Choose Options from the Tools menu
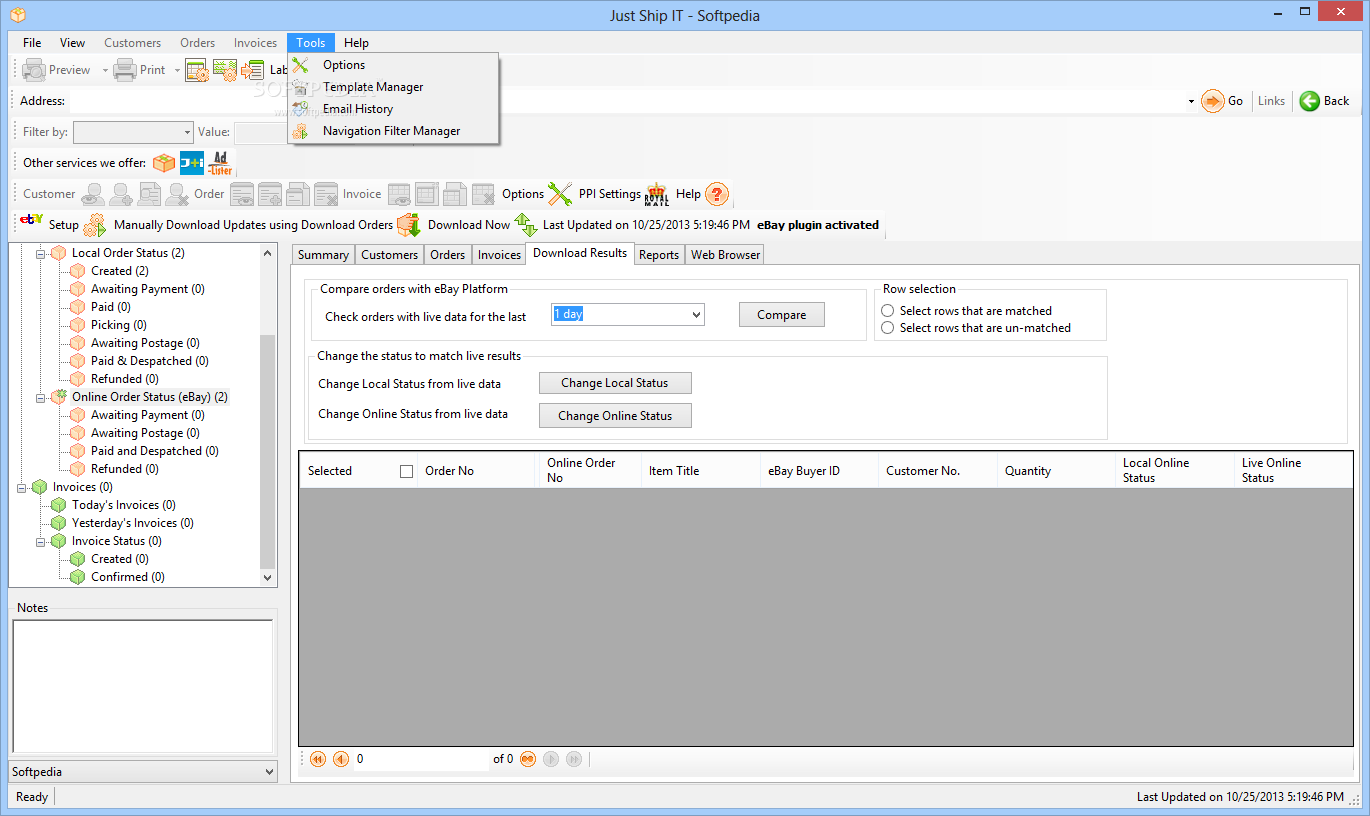 pos(393,65)
